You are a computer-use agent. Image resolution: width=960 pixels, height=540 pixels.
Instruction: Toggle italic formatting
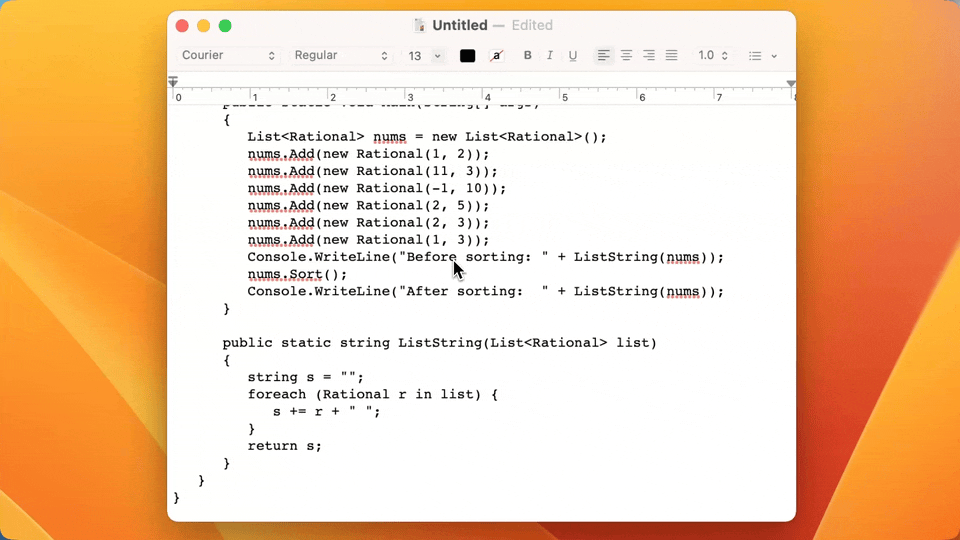pos(550,56)
